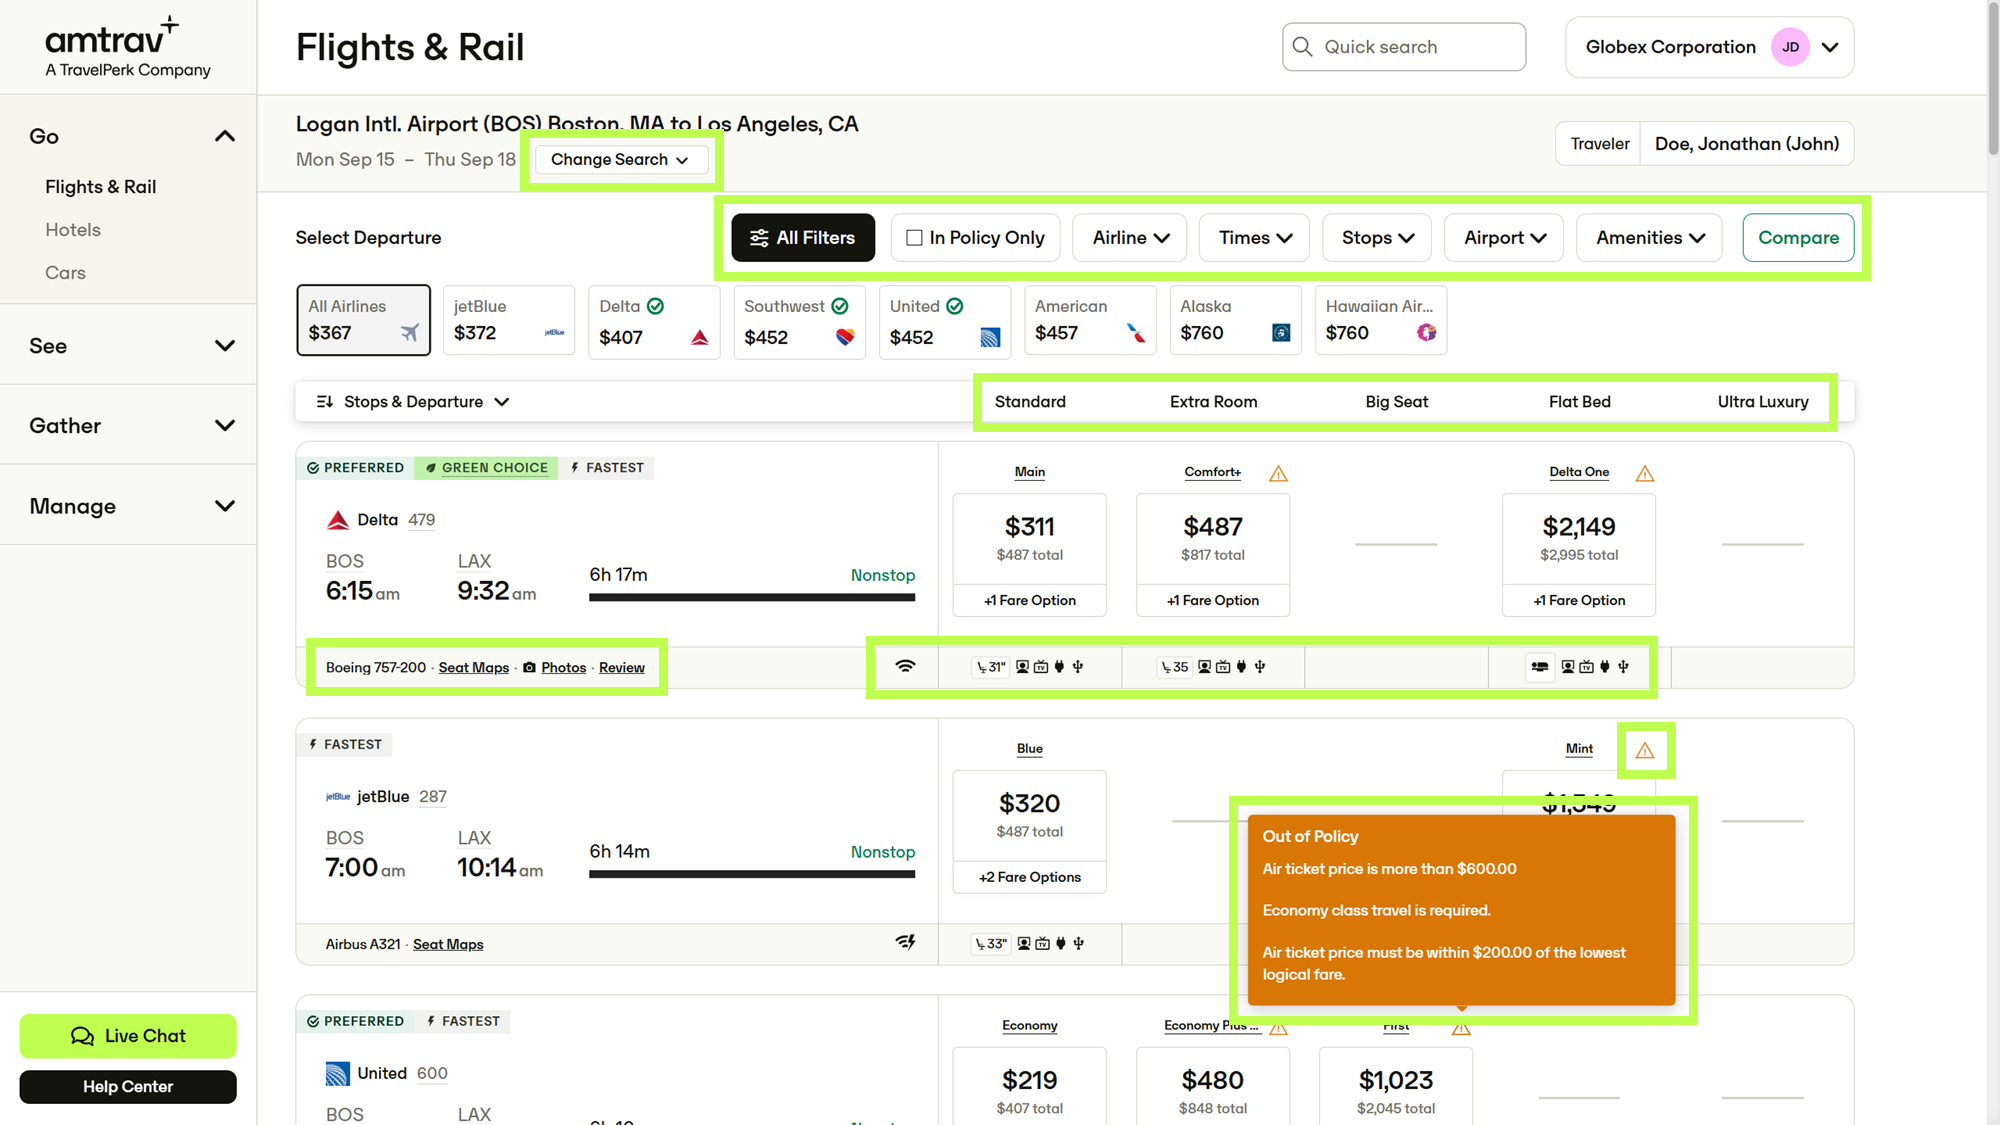Open Hotels in the sidebar
Image resolution: width=2000 pixels, height=1125 pixels.
(73, 230)
